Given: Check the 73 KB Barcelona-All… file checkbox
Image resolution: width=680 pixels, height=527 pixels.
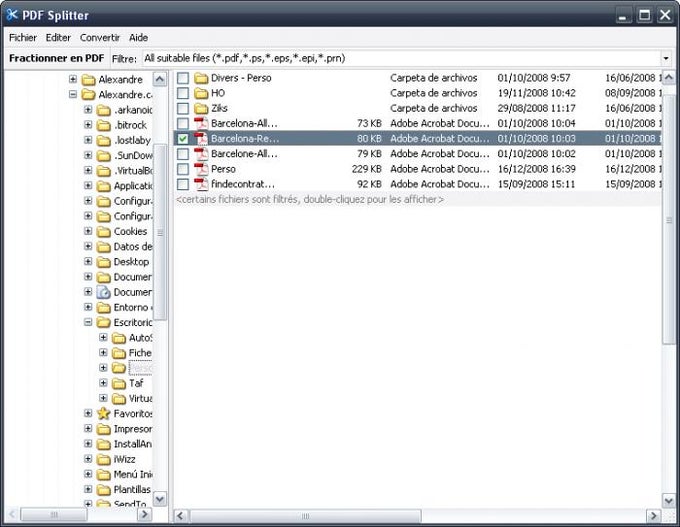Looking at the screenshot, I should pyautogui.click(x=183, y=124).
